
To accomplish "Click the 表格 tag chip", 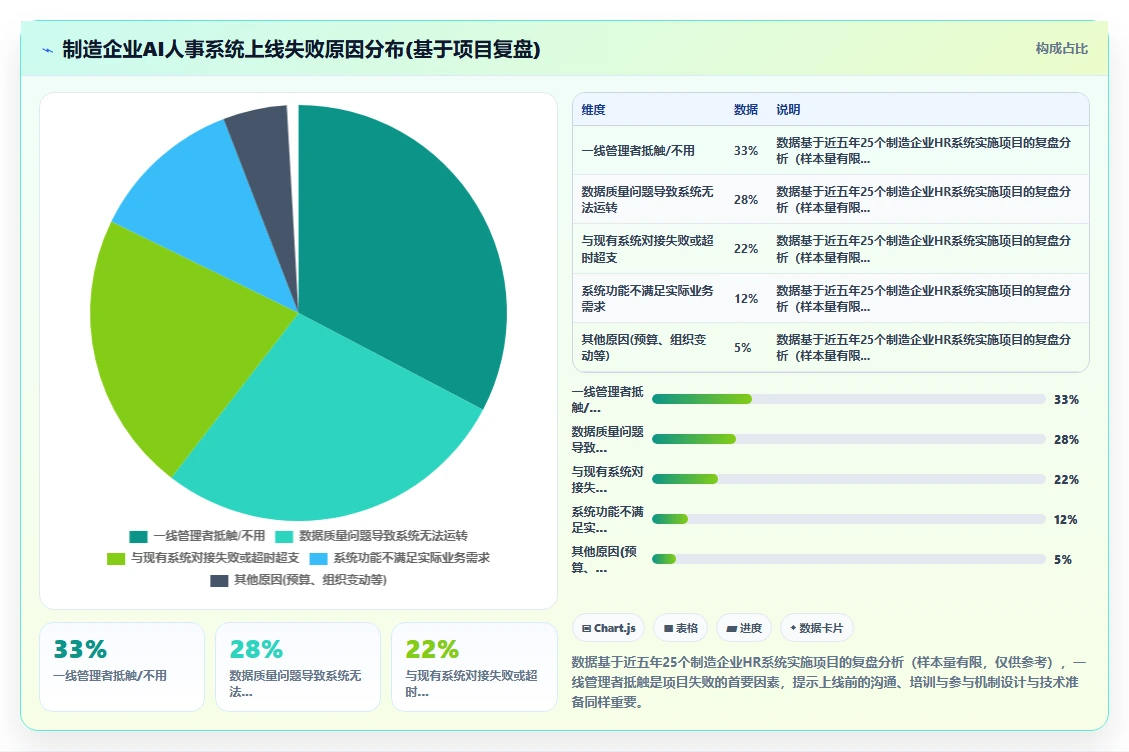I will [680, 628].
